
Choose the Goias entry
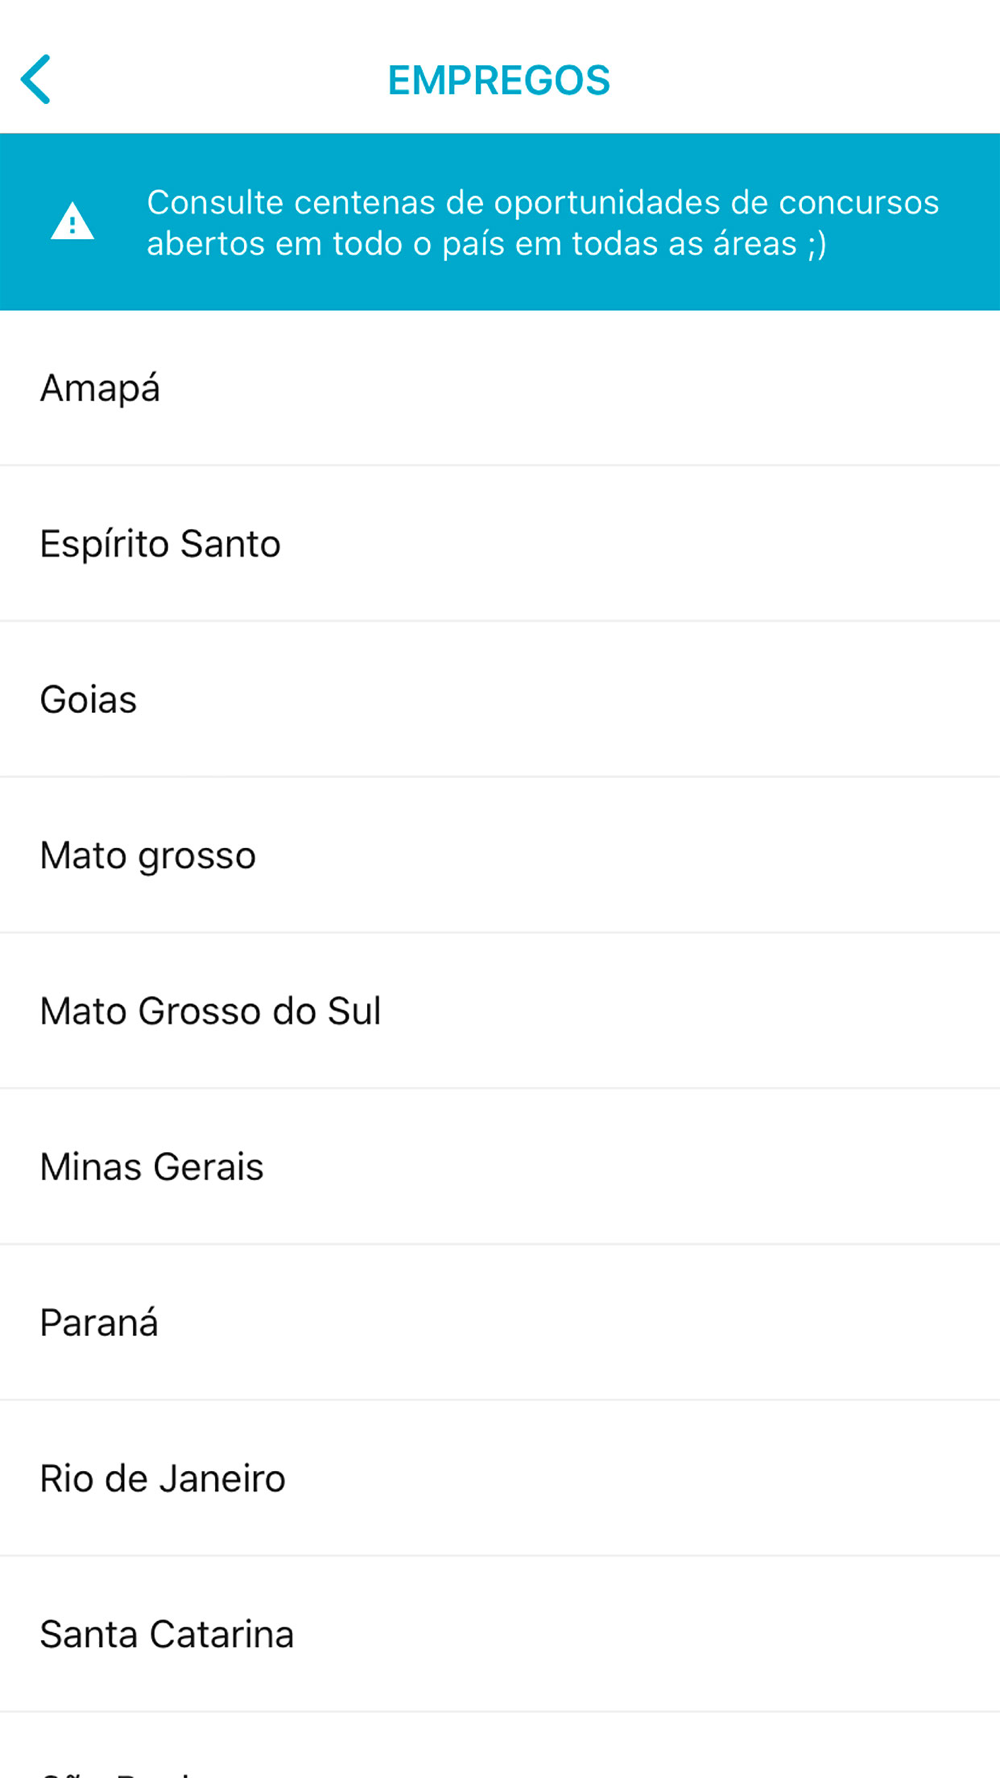point(500,700)
